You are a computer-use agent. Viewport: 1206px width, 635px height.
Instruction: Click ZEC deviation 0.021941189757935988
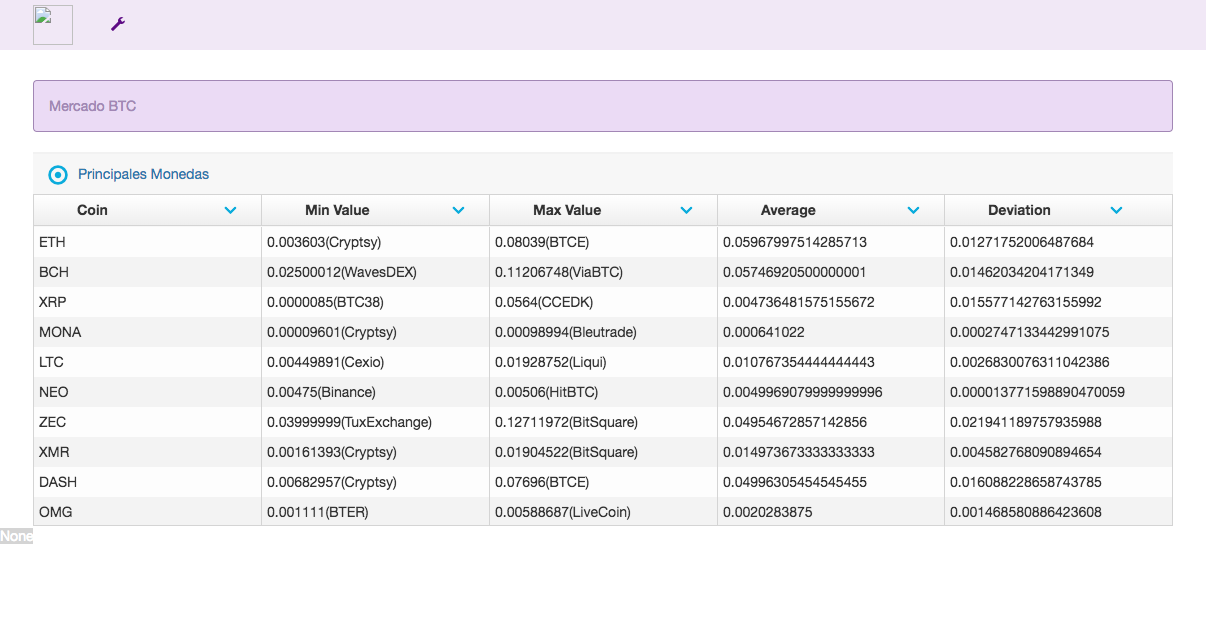1026,422
